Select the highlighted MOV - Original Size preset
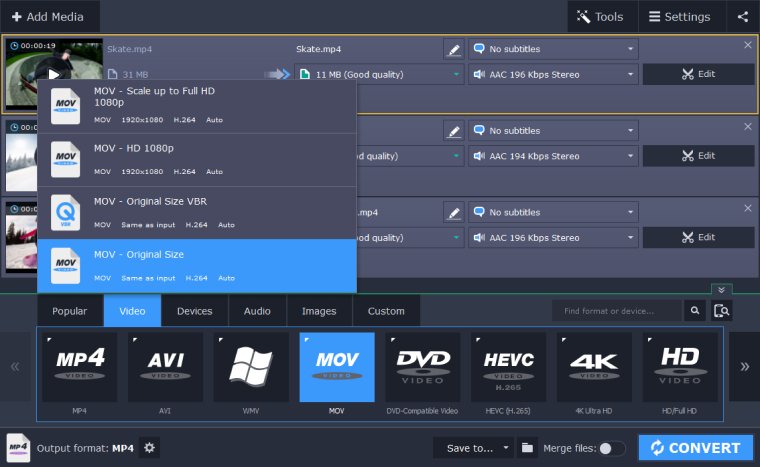The height and width of the screenshot is (467, 760). (197, 266)
